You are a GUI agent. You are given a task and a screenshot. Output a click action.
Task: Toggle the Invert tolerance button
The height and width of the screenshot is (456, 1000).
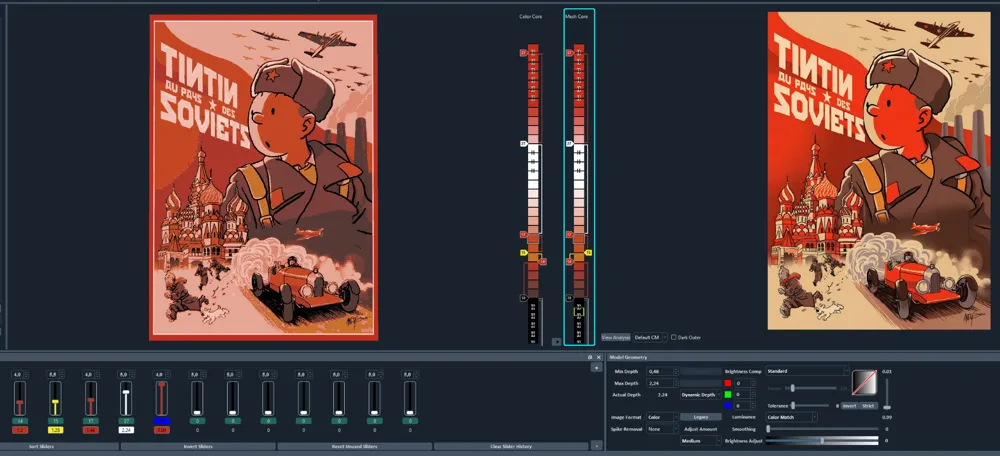tap(849, 406)
